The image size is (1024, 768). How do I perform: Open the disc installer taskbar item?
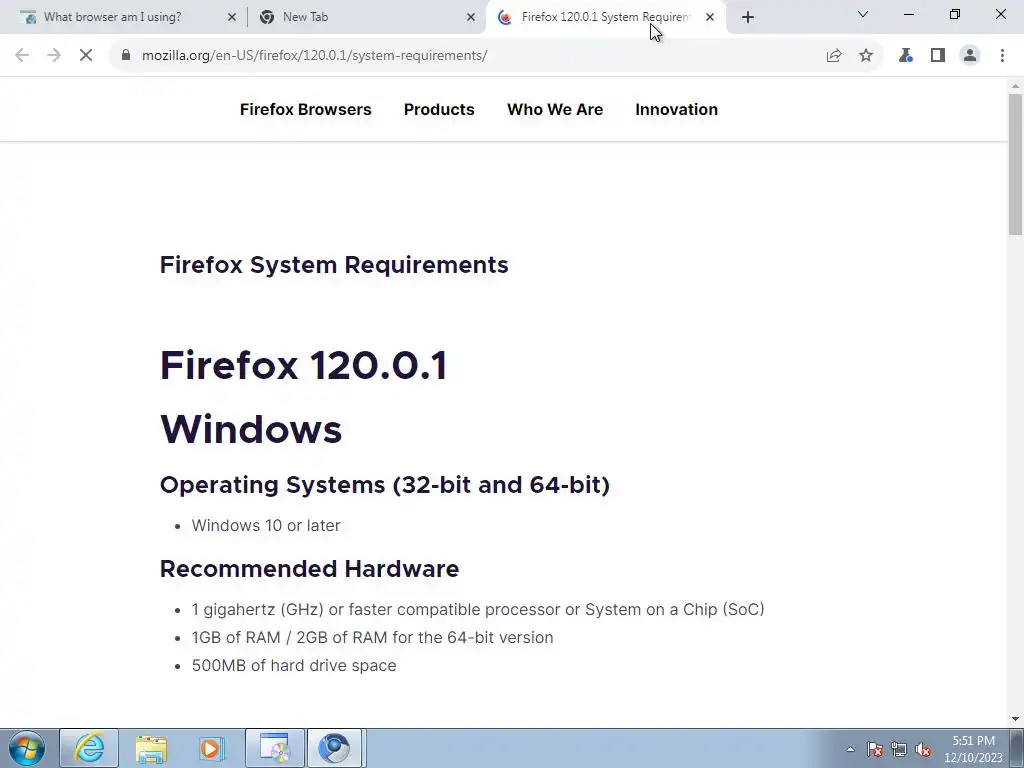[275, 748]
